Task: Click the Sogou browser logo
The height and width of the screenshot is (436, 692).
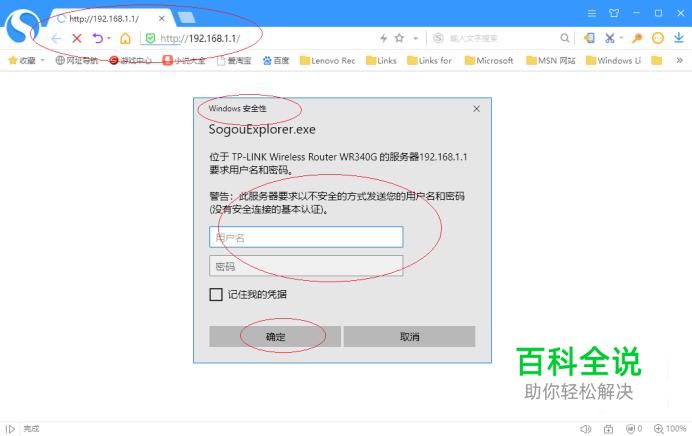Action: [x=22, y=26]
